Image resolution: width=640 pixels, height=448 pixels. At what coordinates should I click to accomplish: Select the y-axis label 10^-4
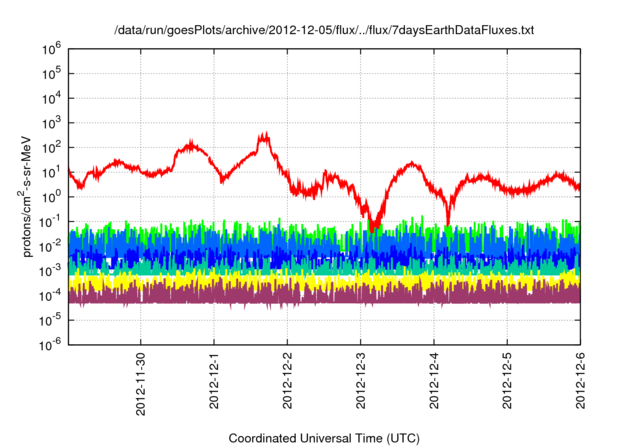[51, 295]
